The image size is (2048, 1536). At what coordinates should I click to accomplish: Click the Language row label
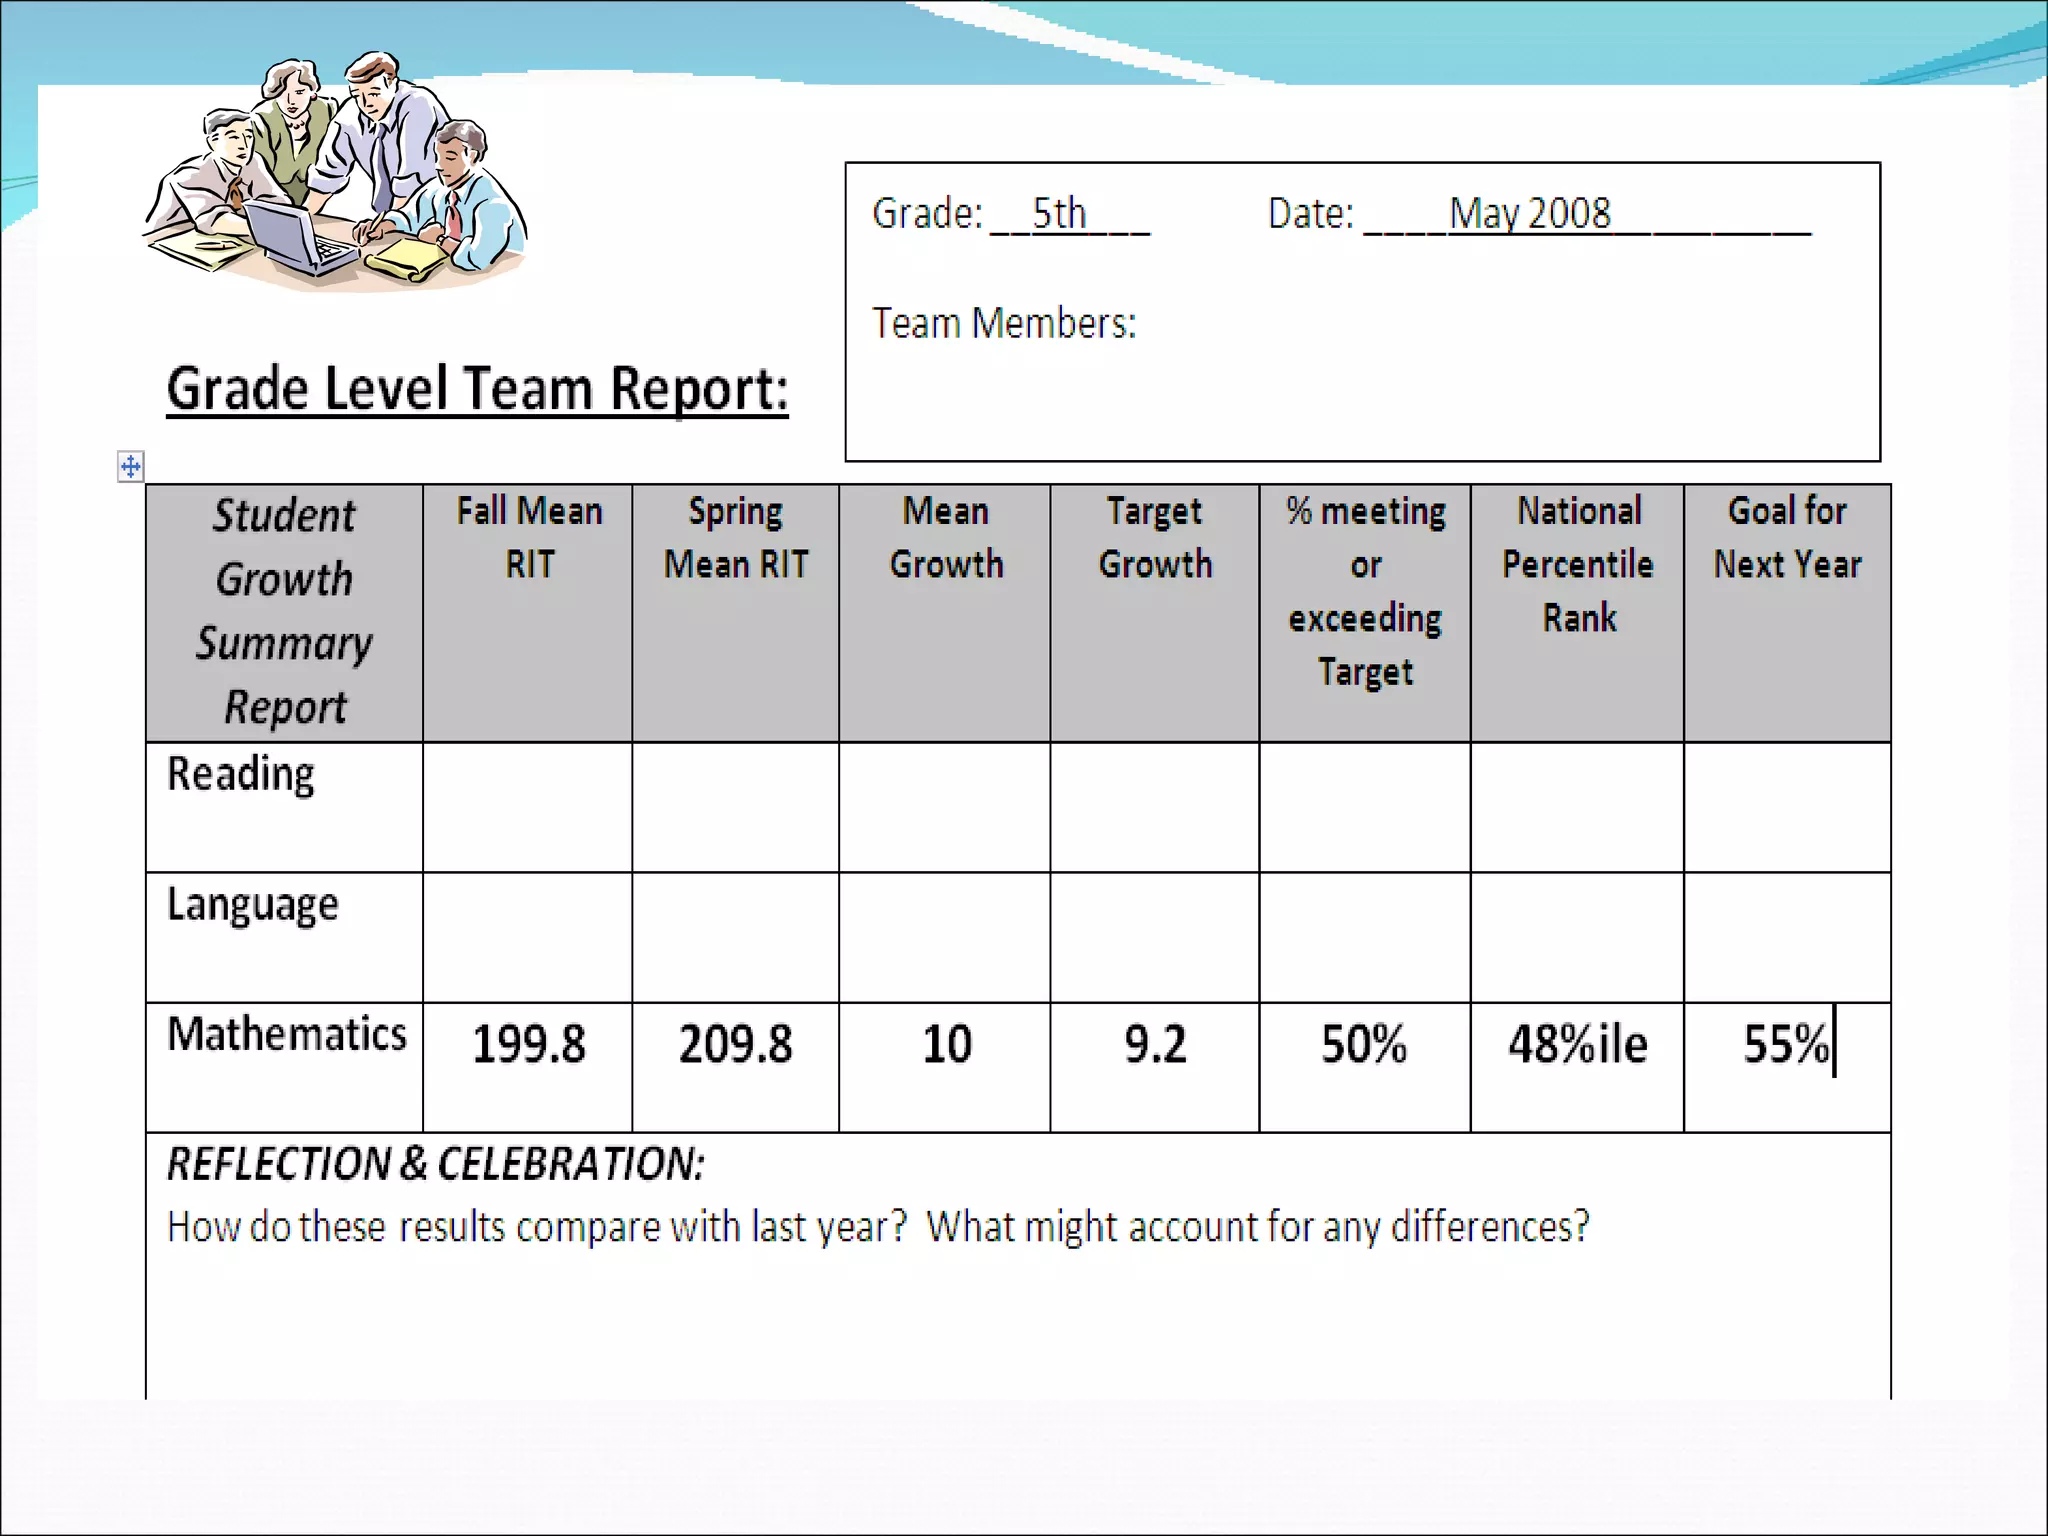pyautogui.click(x=253, y=905)
